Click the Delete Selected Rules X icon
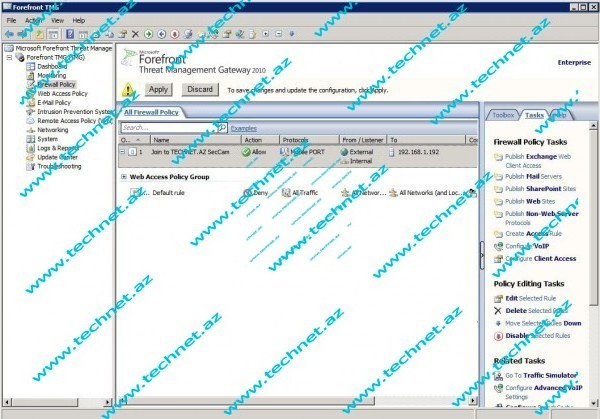Image resolution: width=600 pixels, height=419 pixels. [498, 311]
